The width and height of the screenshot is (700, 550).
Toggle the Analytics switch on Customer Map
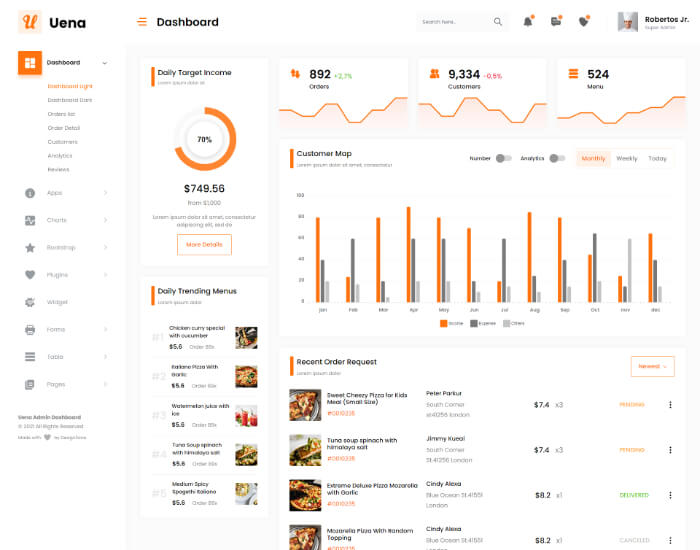[557, 158]
